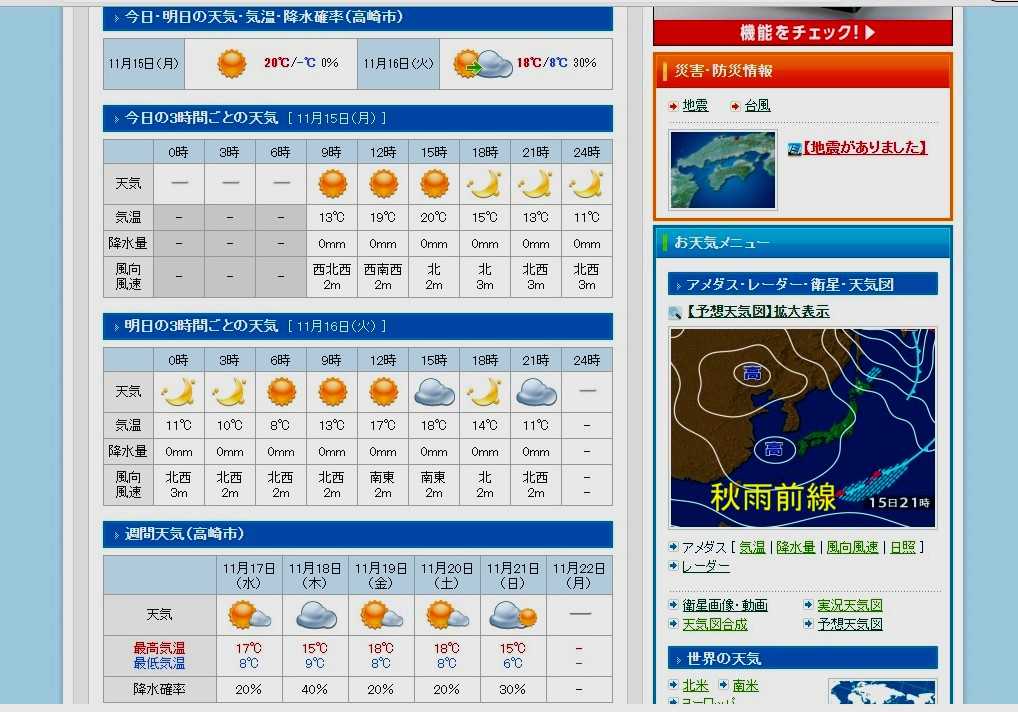The height and width of the screenshot is (712, 1018).
Task: Open the 地震がありました earthquake alert link
Action: point(865,147)
